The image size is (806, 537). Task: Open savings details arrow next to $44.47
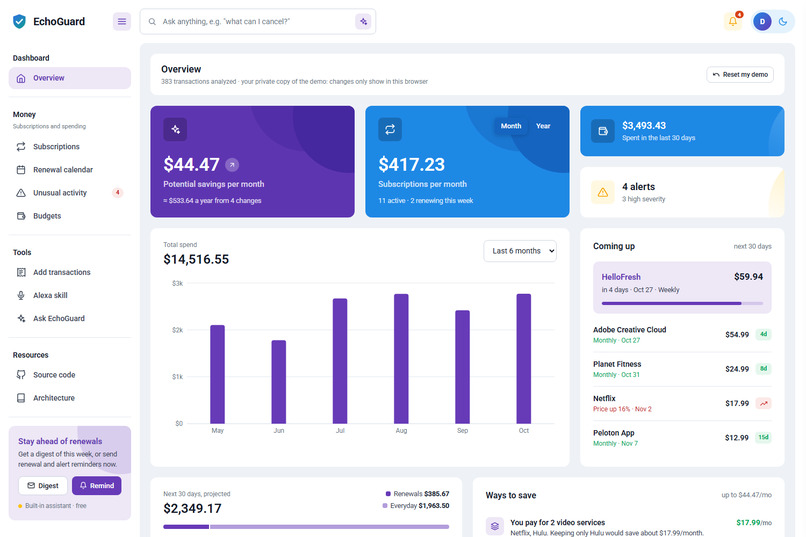(232, 165)
